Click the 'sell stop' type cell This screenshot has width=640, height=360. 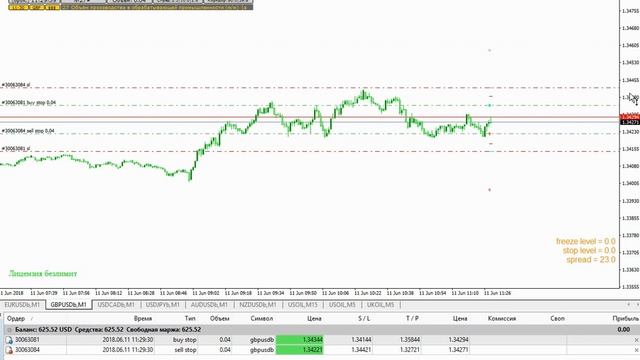185,350
